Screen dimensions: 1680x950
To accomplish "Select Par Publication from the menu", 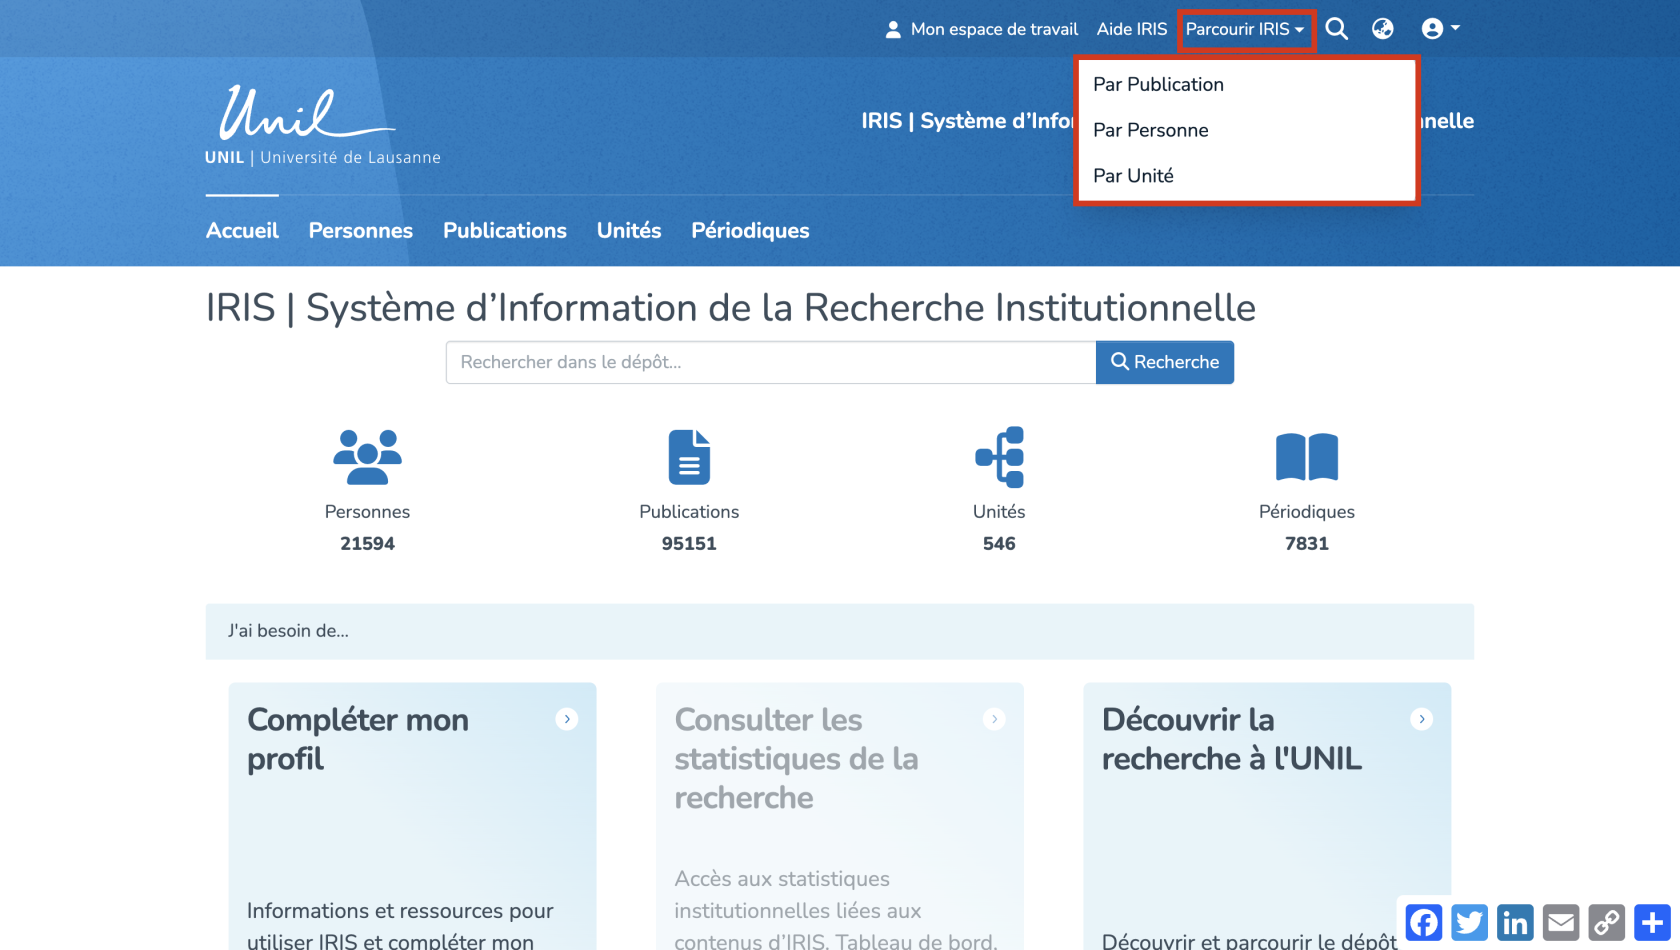I will [x=1158, y=85].
